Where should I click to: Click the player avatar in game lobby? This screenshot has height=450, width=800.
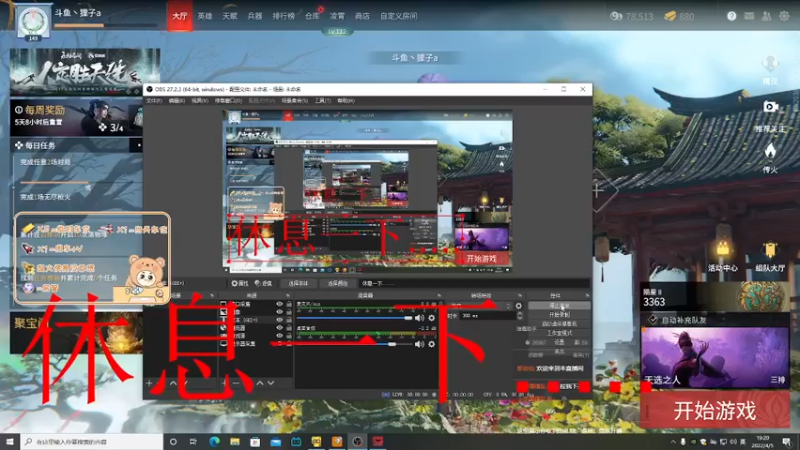34,21
